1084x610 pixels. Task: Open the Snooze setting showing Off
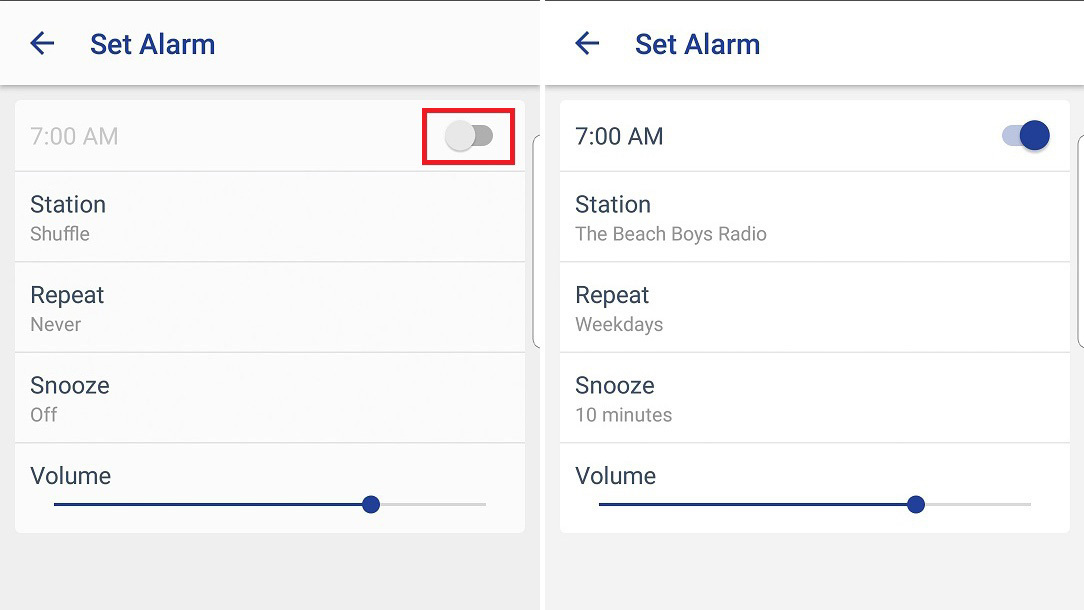click(270, 398)
